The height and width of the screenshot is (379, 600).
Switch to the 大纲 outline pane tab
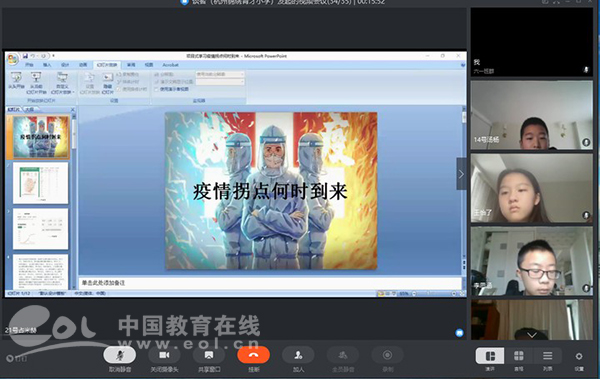(x=29, y=109)
